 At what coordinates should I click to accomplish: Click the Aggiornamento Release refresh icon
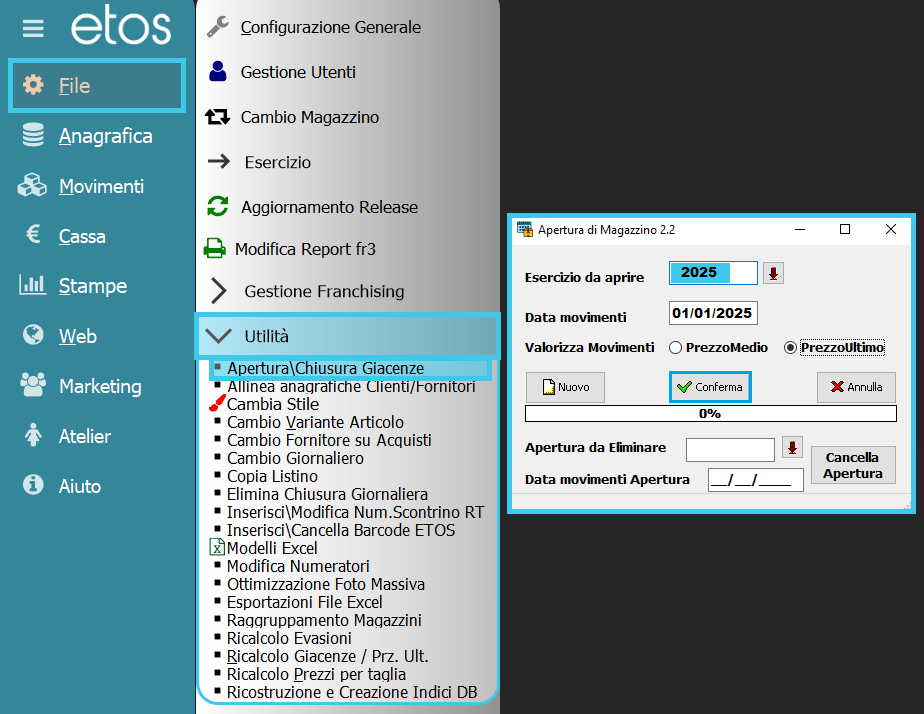coord(217,207)
